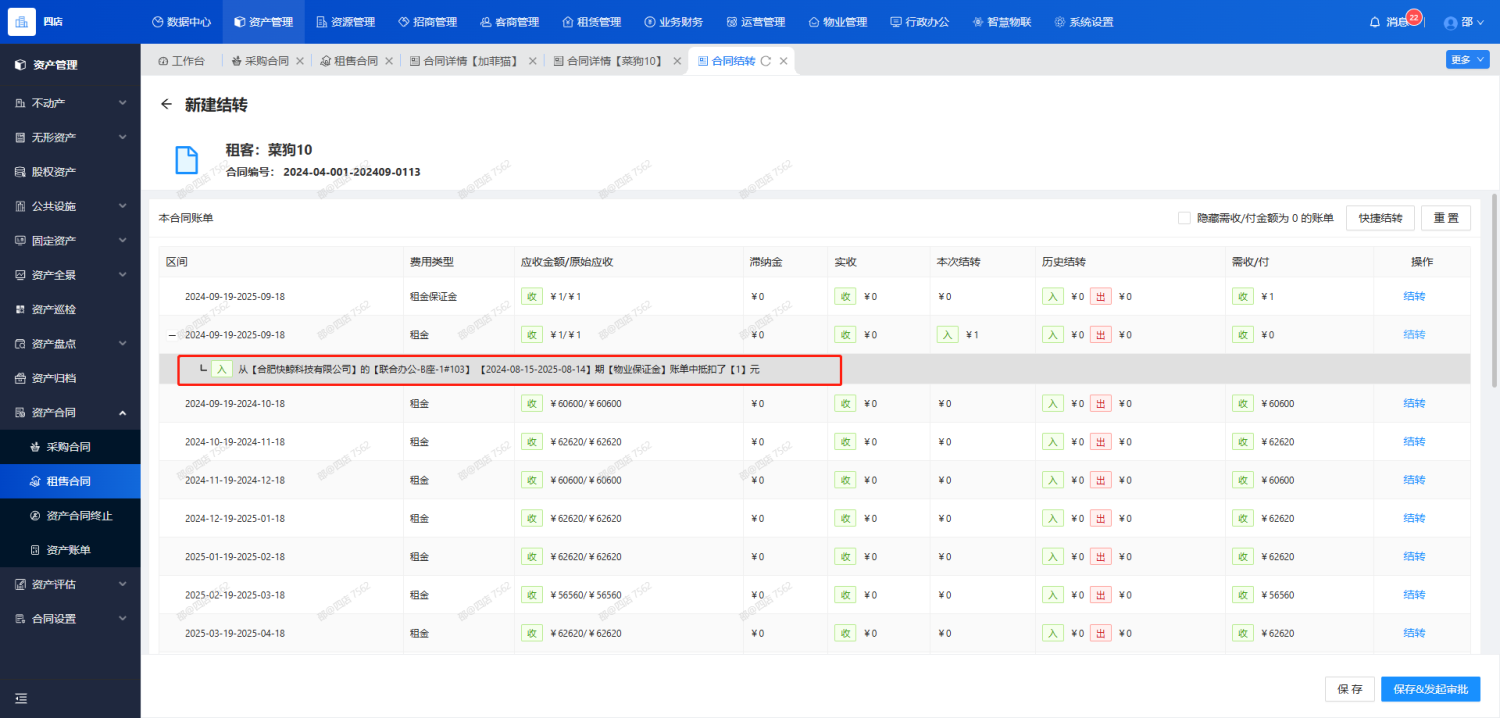The image size is (1500, 718).
Task: Expand 资产盘点 in the sidebar
Action: (x=70, y=344)
